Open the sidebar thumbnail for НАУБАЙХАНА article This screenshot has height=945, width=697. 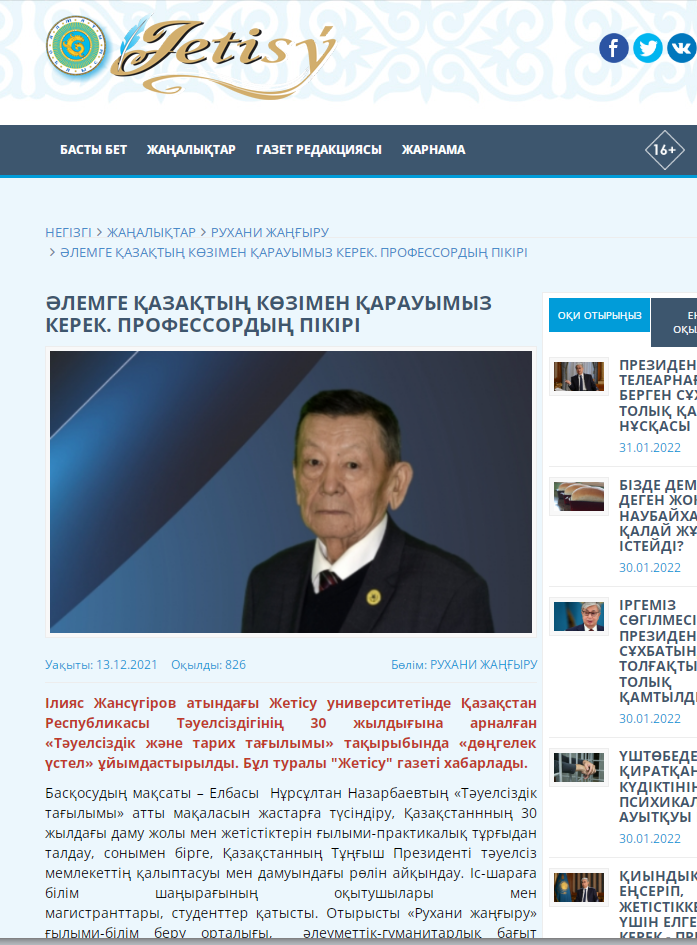coord(579,496)
